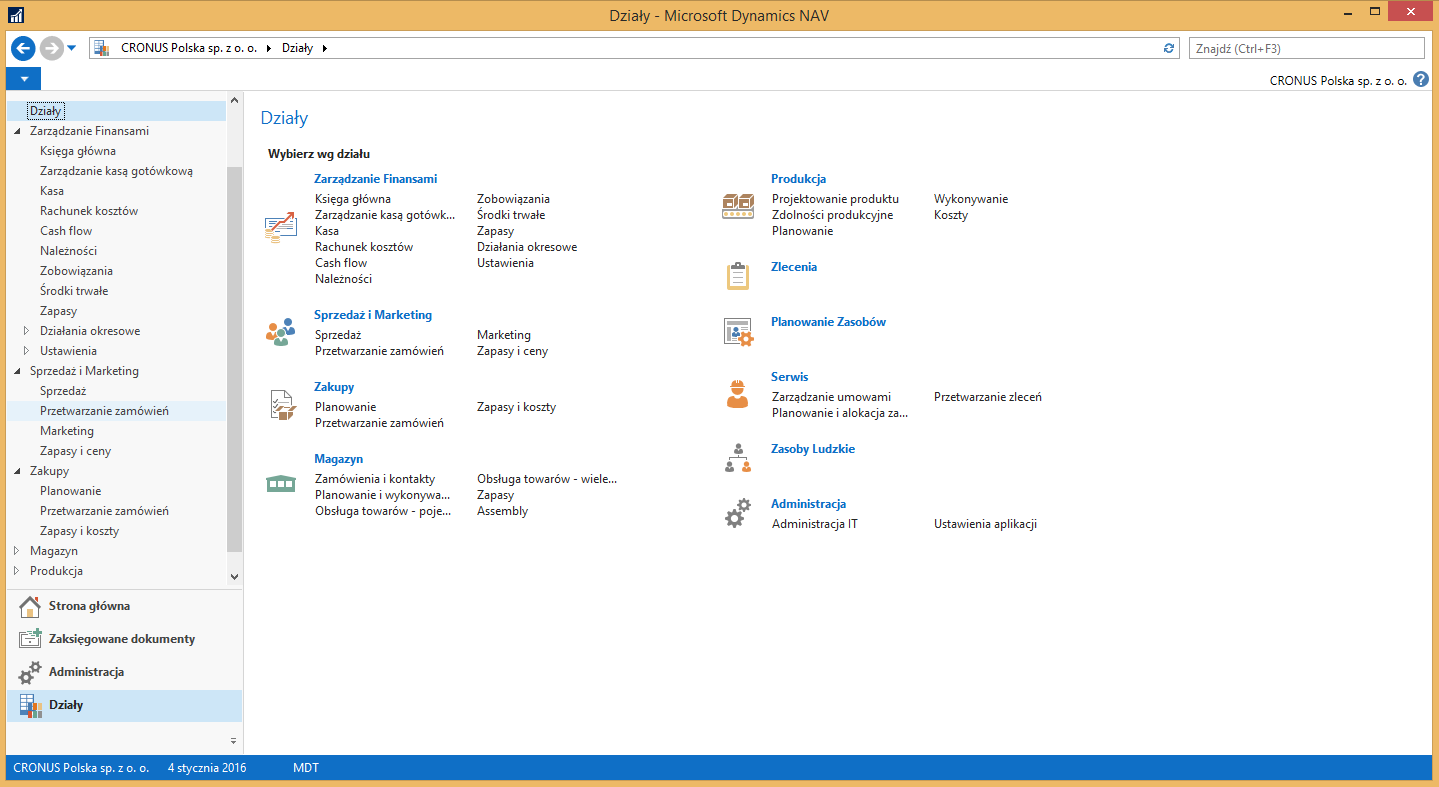
Task: Select Działy navigation menu item
Action: (124, 705)
